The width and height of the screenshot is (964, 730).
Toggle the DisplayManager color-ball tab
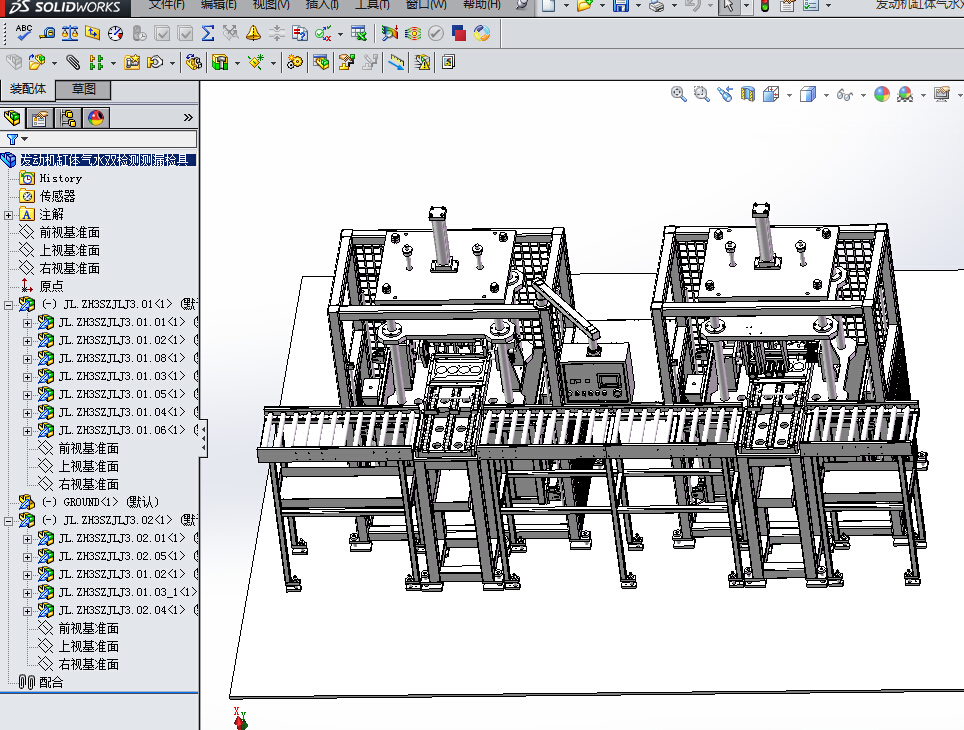[x=96, y=119]
